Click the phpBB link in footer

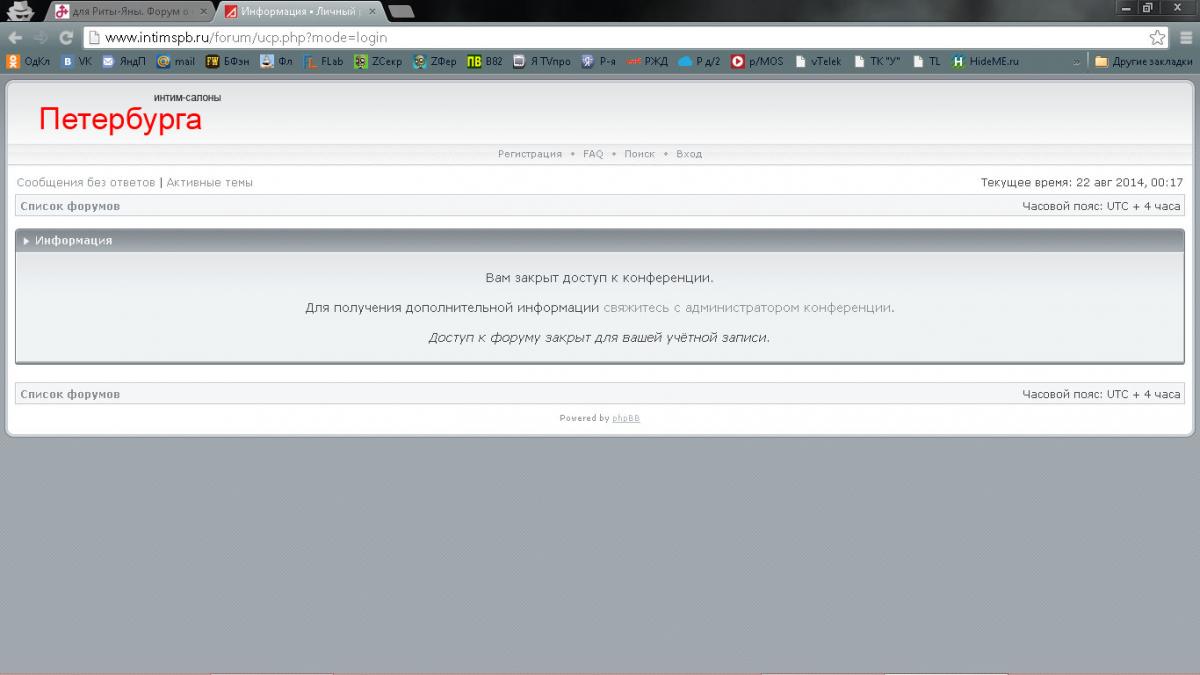coord(626,418)
